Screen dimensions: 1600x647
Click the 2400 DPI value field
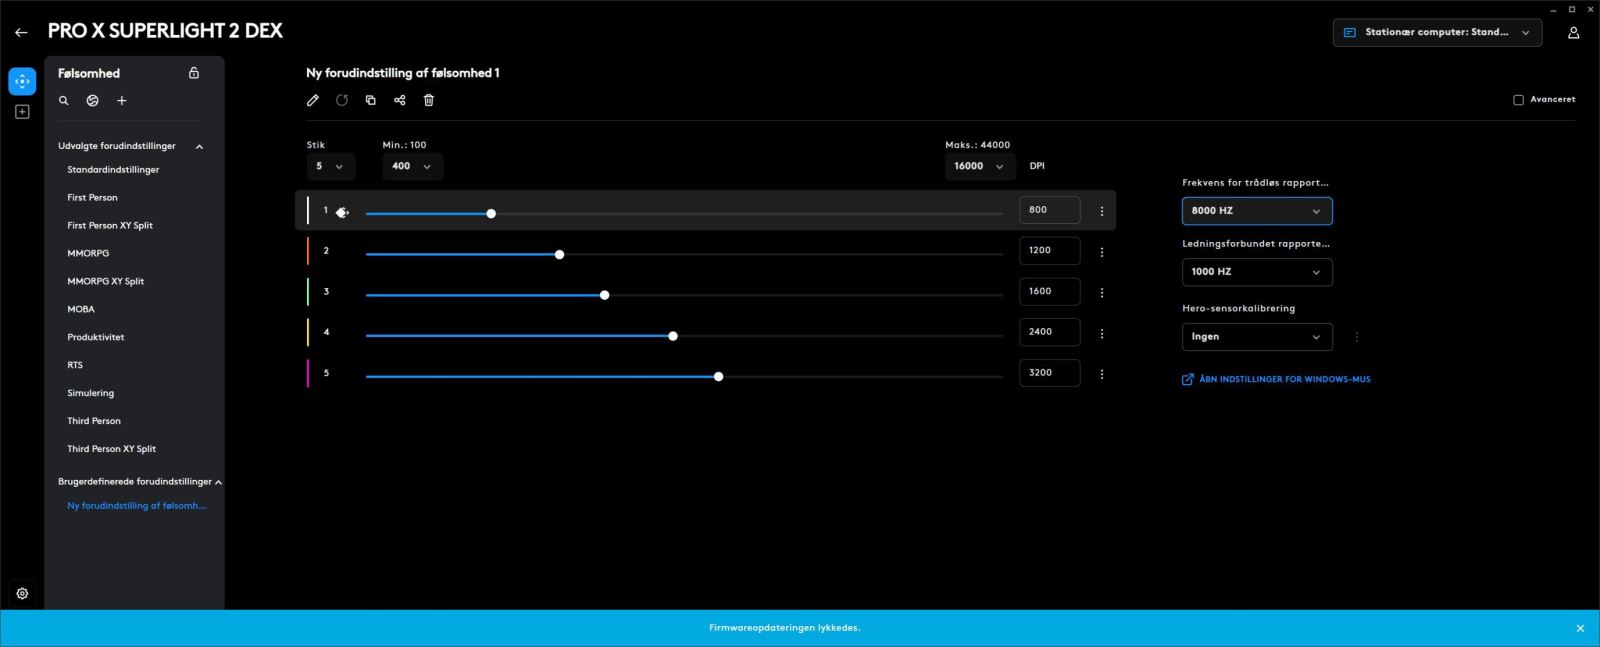point(1049,332)
